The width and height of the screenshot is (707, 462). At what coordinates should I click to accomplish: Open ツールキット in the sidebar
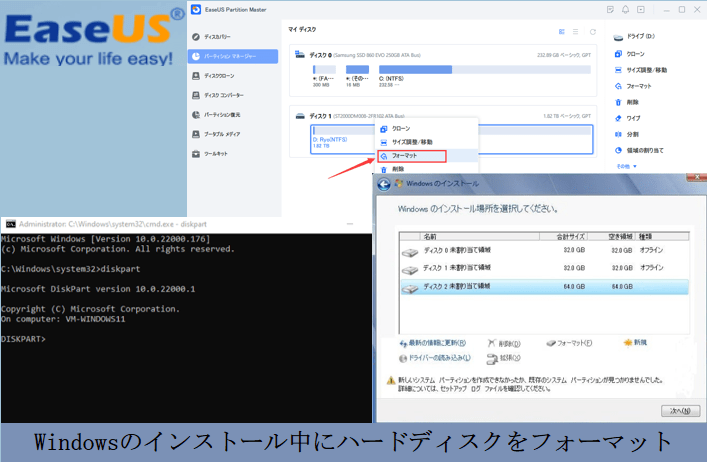211,154
